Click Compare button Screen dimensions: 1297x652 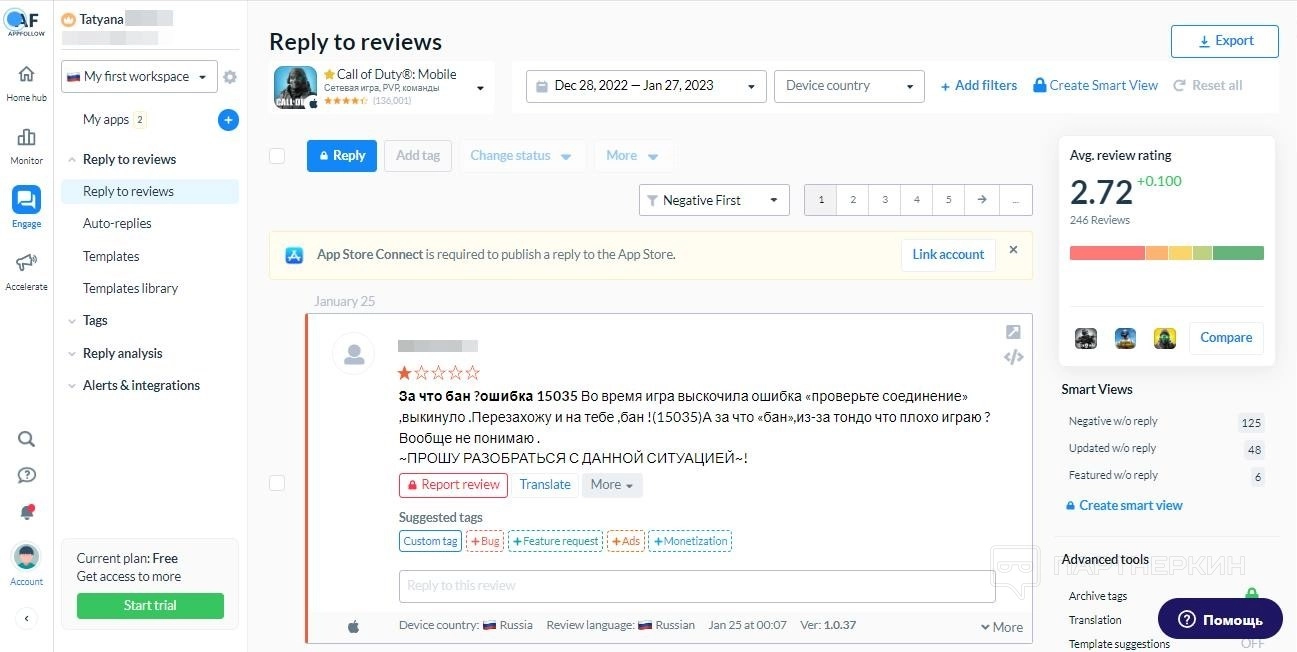(x=1226, y=338)
